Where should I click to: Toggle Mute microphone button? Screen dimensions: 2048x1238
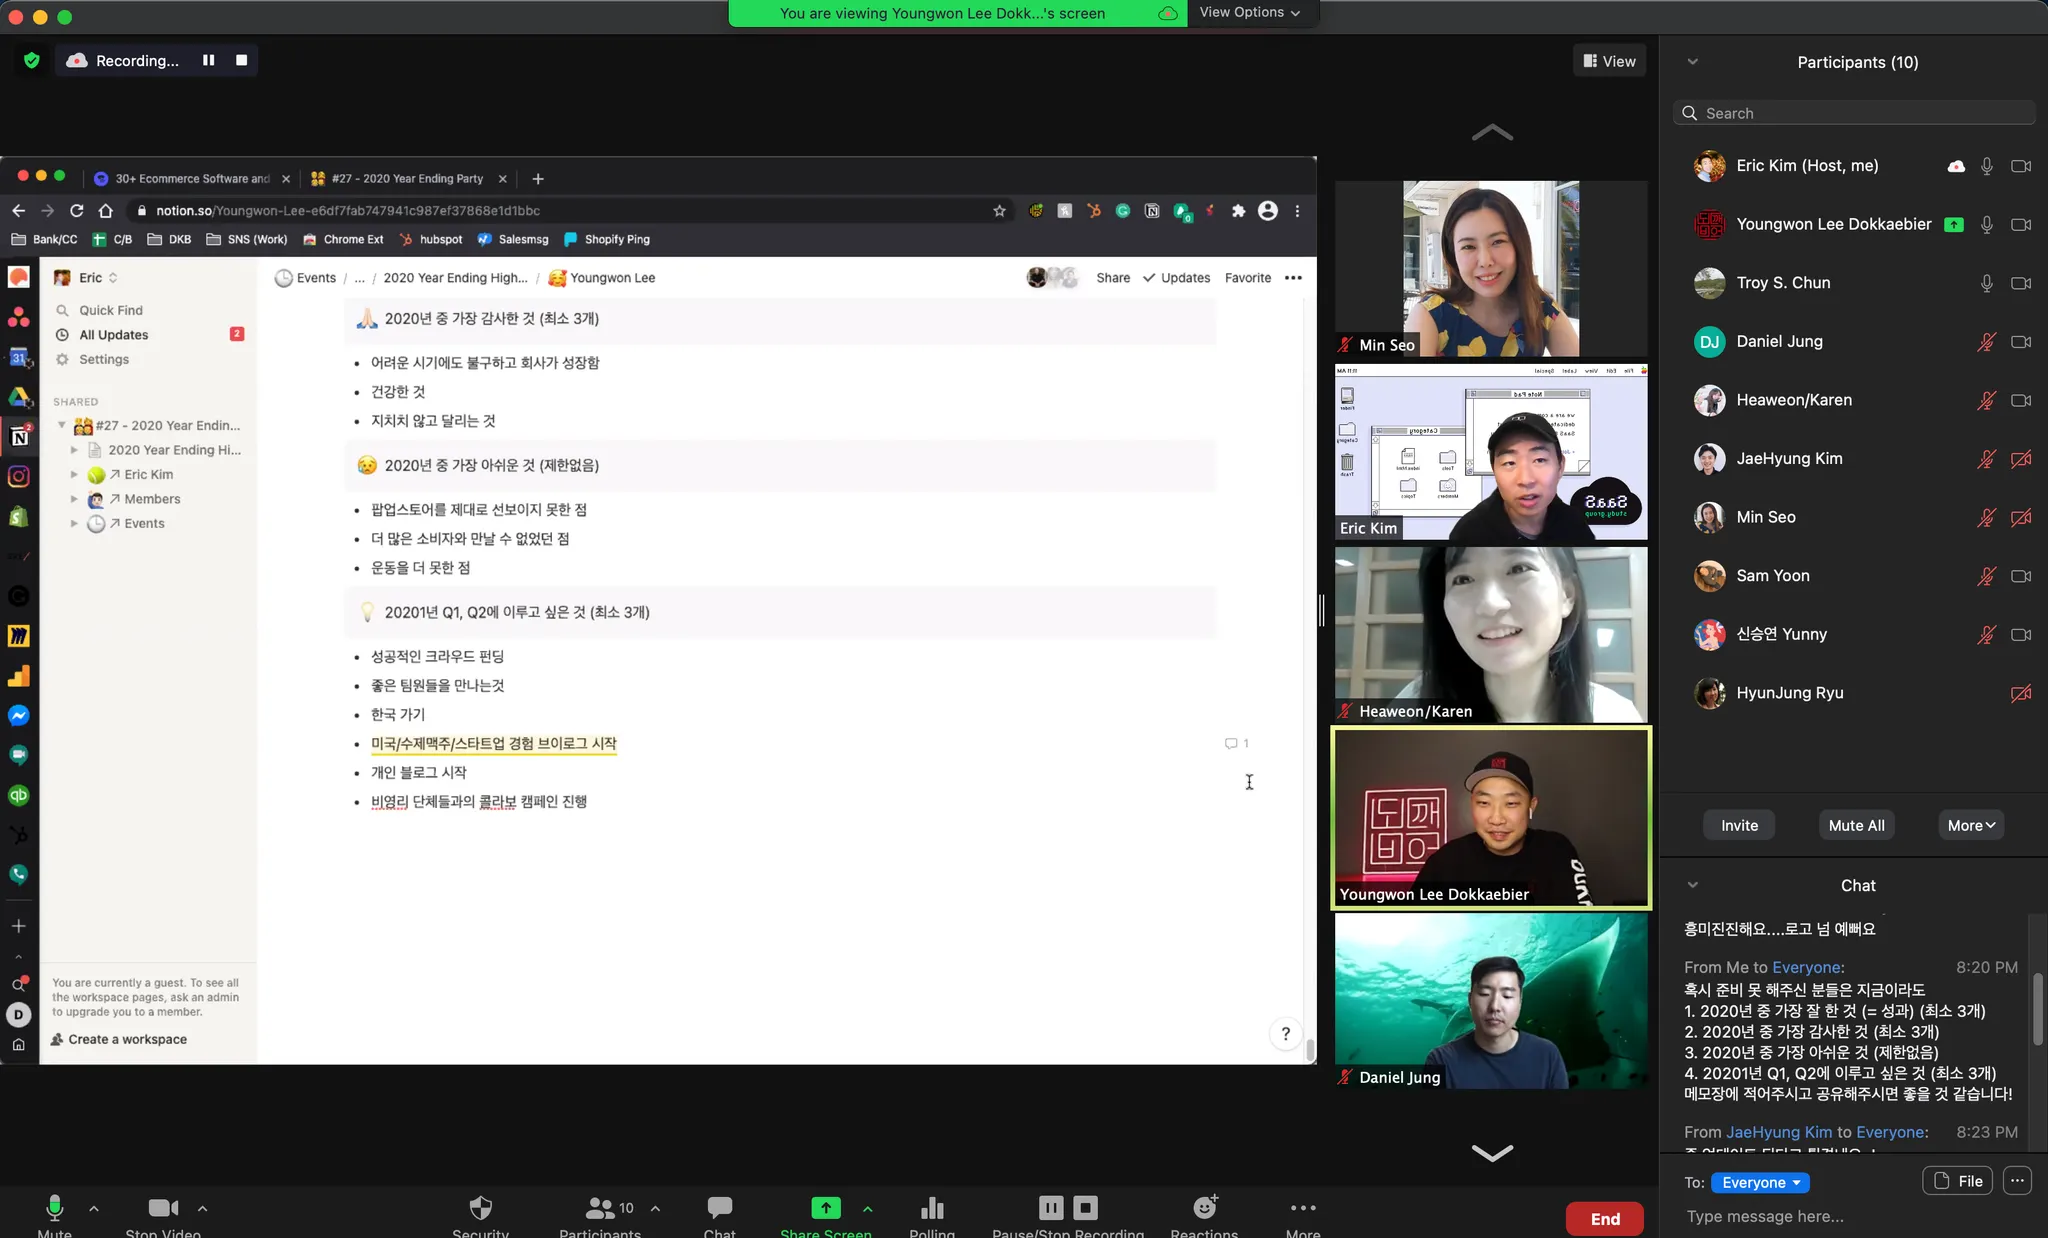55,1208
